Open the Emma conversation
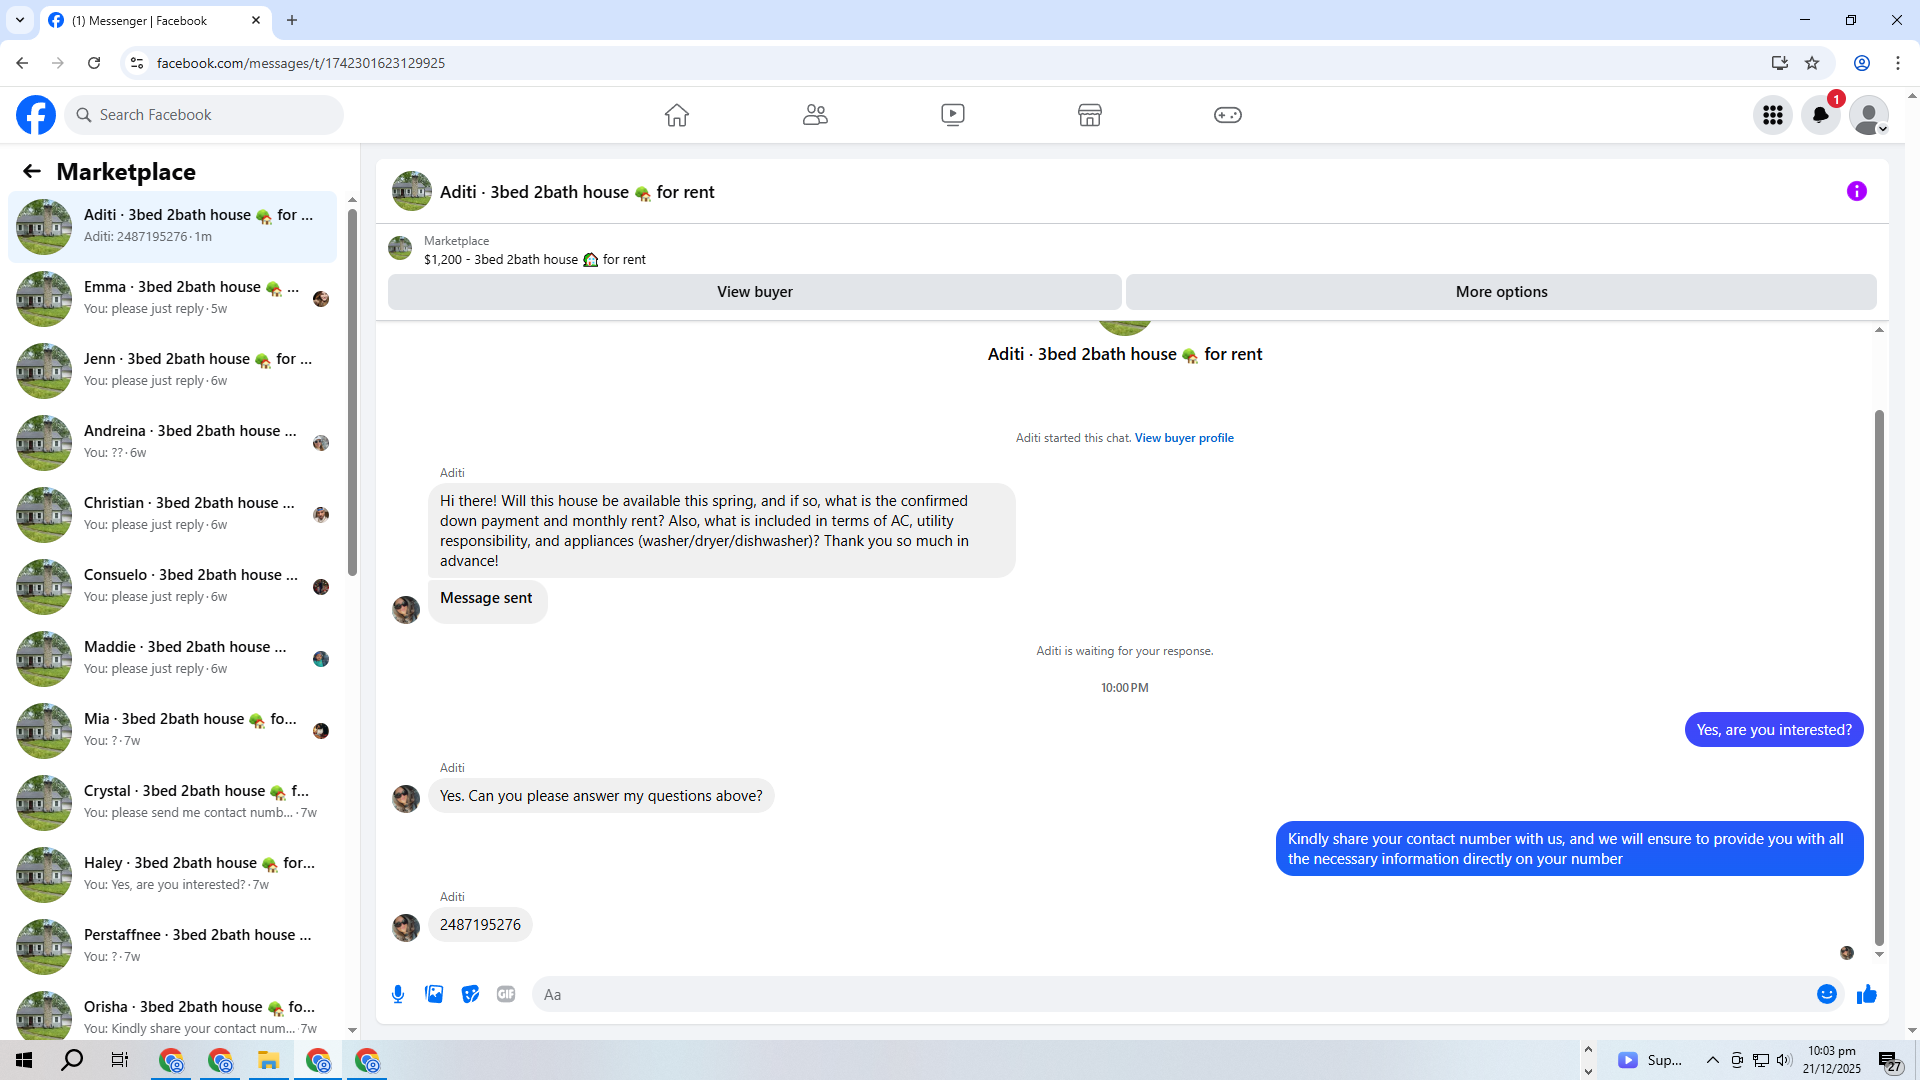 [172, 299]
